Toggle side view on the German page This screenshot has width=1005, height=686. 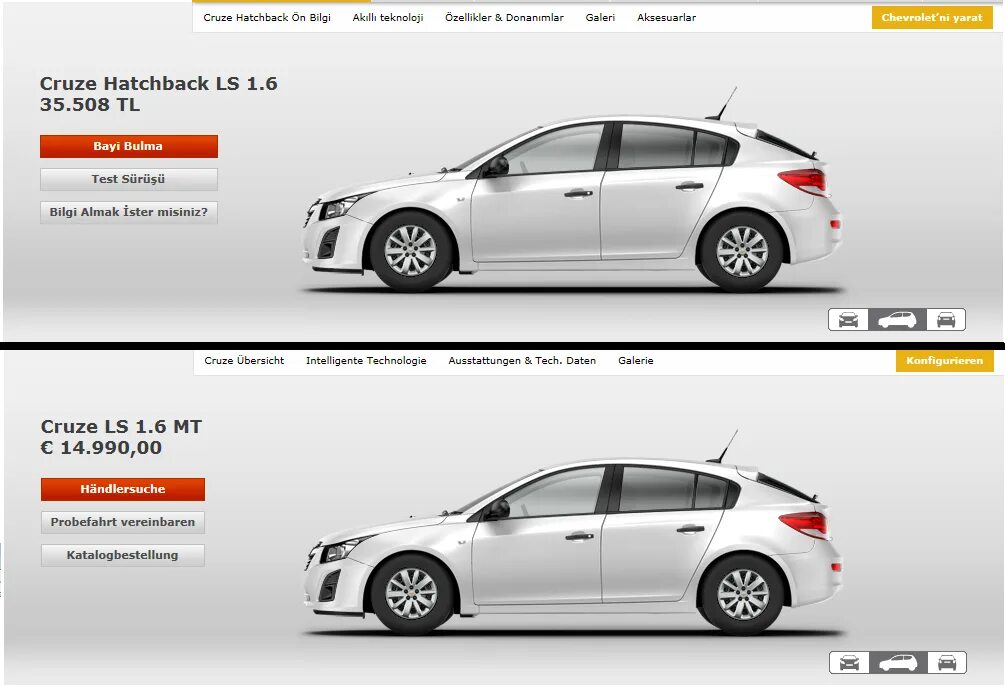point(898,663)
